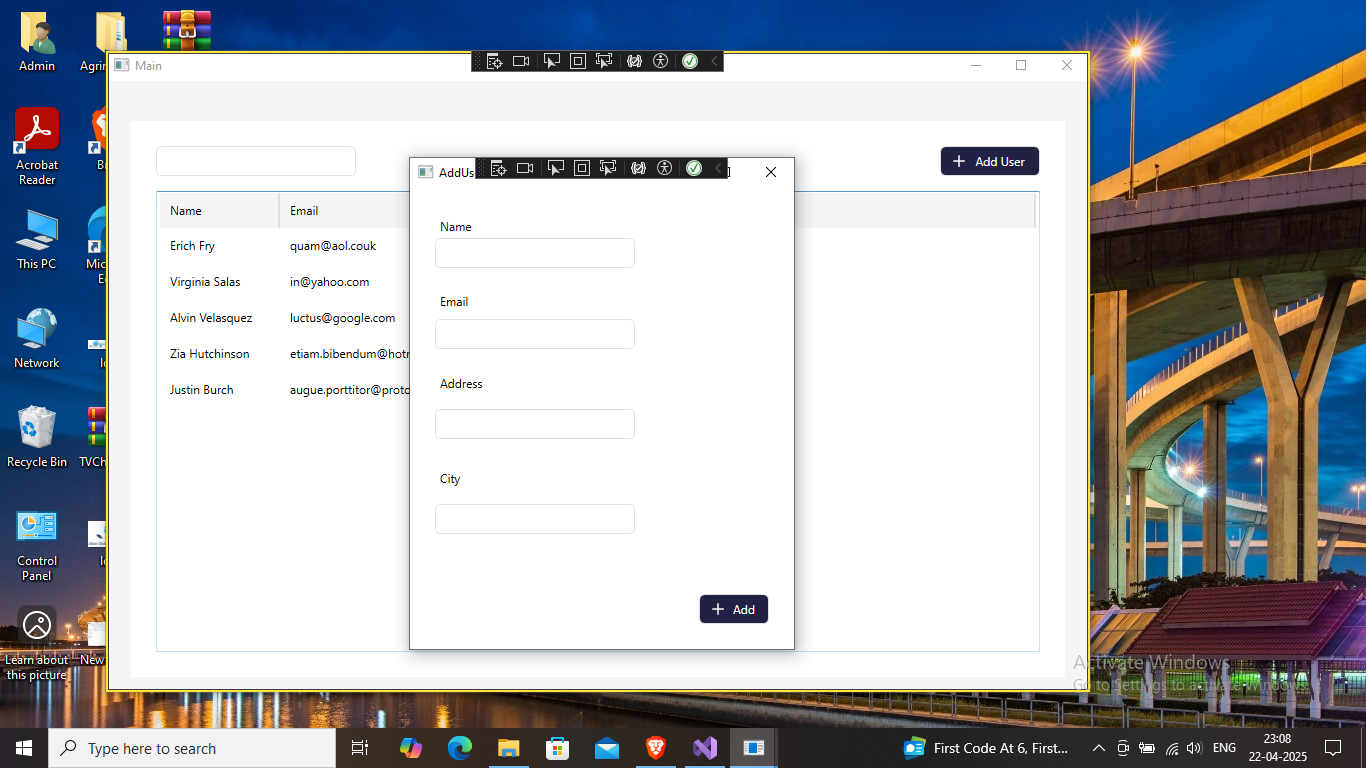The width and height of the screenshot is (1366, 768).
Task: Click accessibility scan icon in AddUser debug toolbar
Action: tap(665, 168)
